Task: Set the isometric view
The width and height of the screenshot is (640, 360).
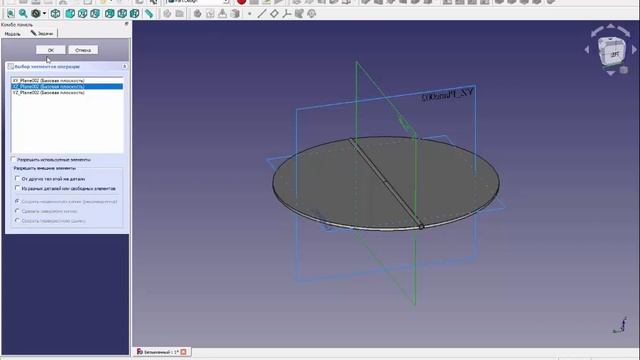Action: 55,14
